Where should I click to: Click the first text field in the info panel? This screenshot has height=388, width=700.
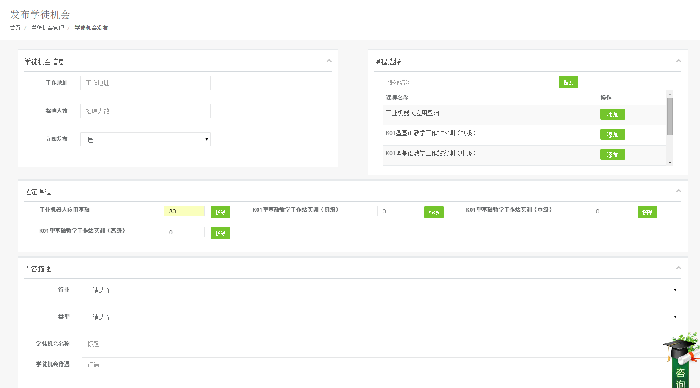(145, 83)
